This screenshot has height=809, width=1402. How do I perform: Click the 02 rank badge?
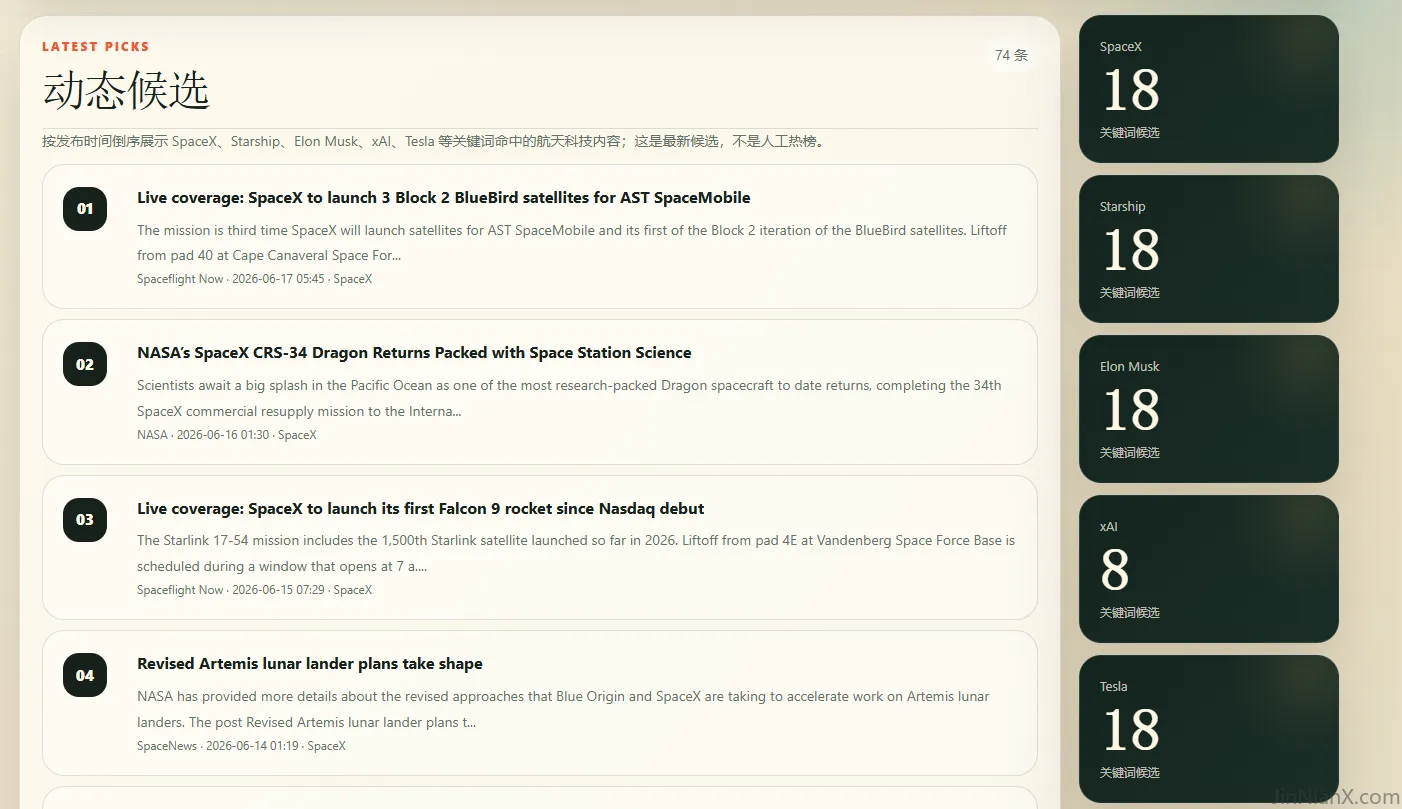coord(85,364)
